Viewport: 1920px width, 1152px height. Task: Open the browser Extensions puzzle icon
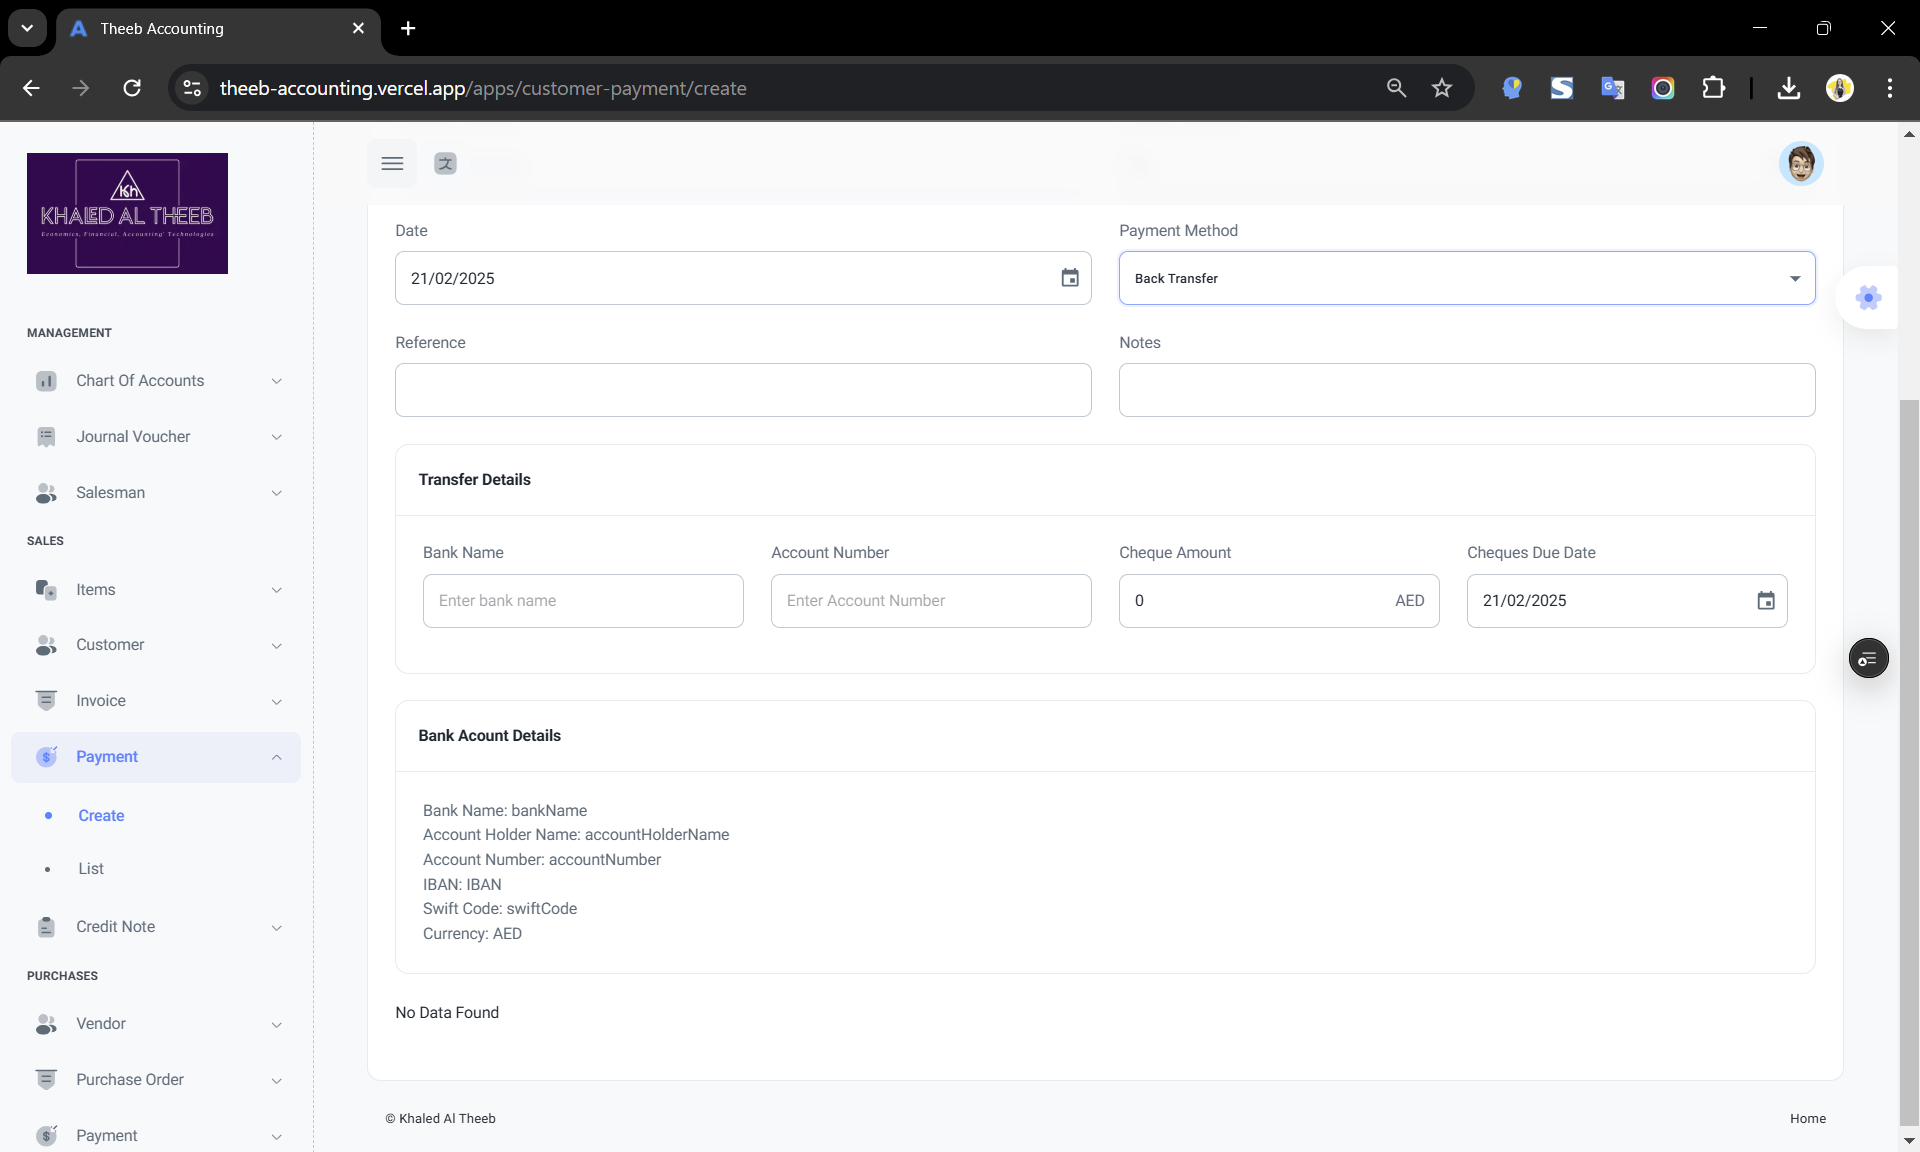(x=1713, y=88)
